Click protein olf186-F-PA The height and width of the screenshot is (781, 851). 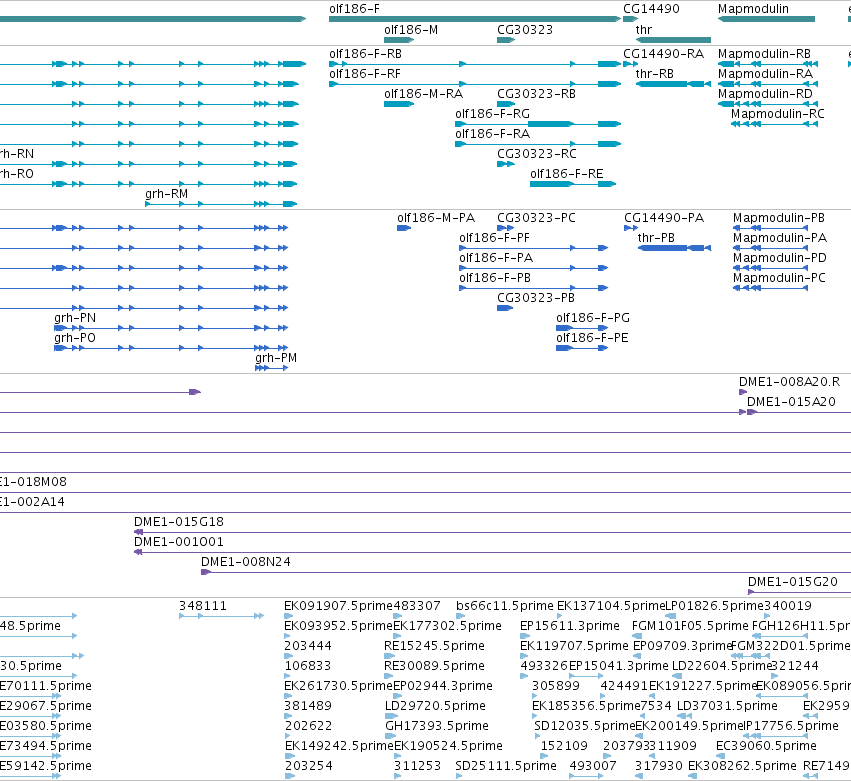[496, 258]
